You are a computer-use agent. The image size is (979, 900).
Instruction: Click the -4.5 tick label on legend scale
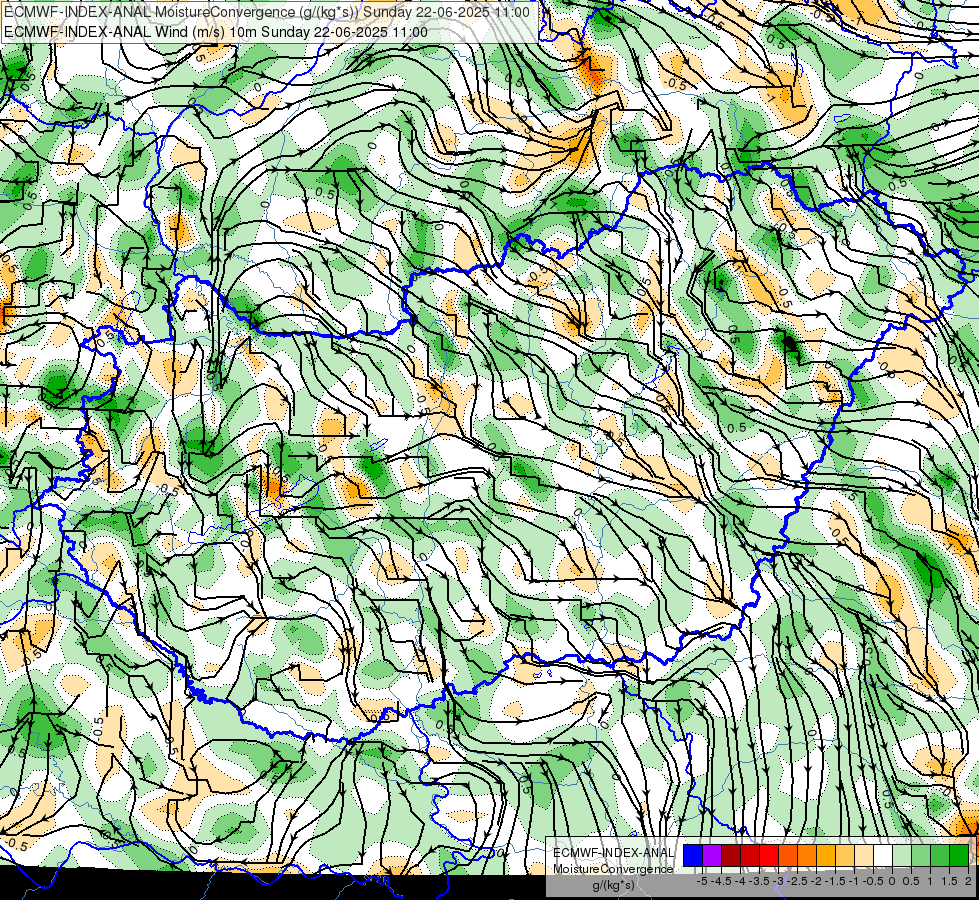(722, 881)
